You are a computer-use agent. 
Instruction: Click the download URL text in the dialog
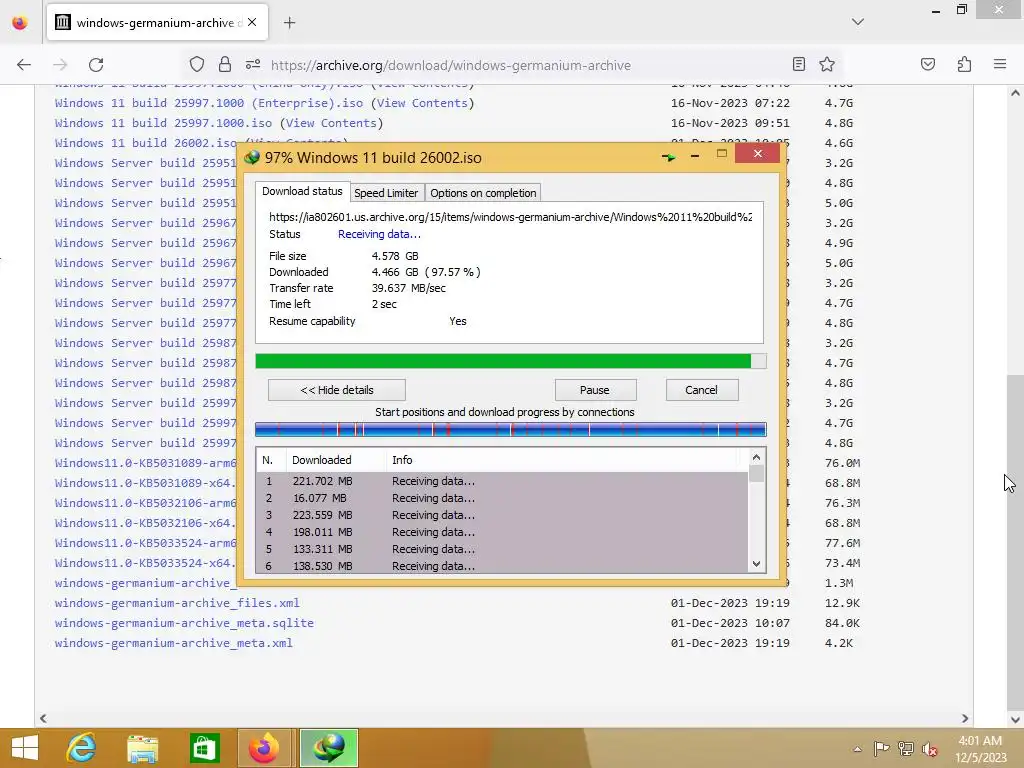pyautogui.click(x=510, y=217)
